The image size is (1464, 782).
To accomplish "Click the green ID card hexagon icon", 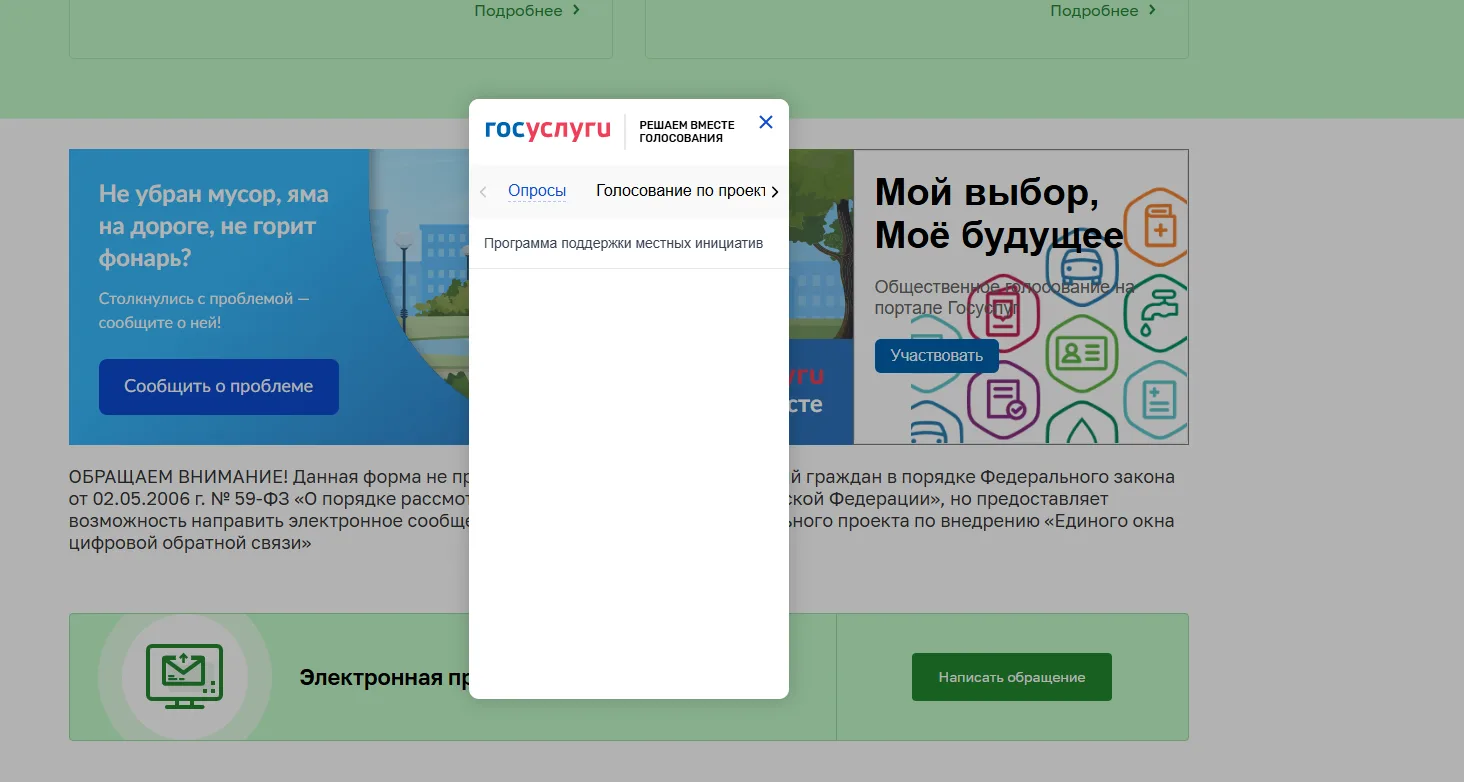I will (x=1082, y=352).
